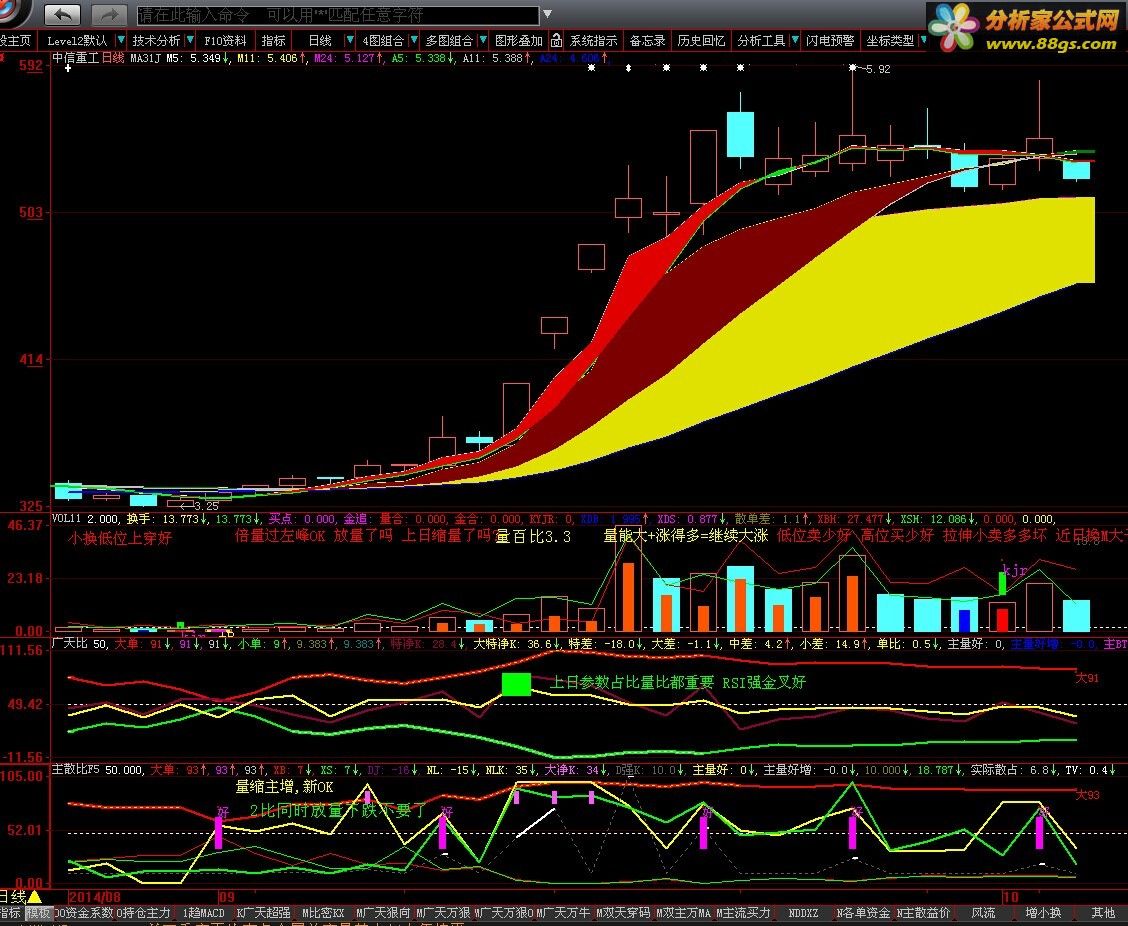1128x926 pixels.
Task: Toggle 图形叠加 overlay
Action: pos(519,41)
